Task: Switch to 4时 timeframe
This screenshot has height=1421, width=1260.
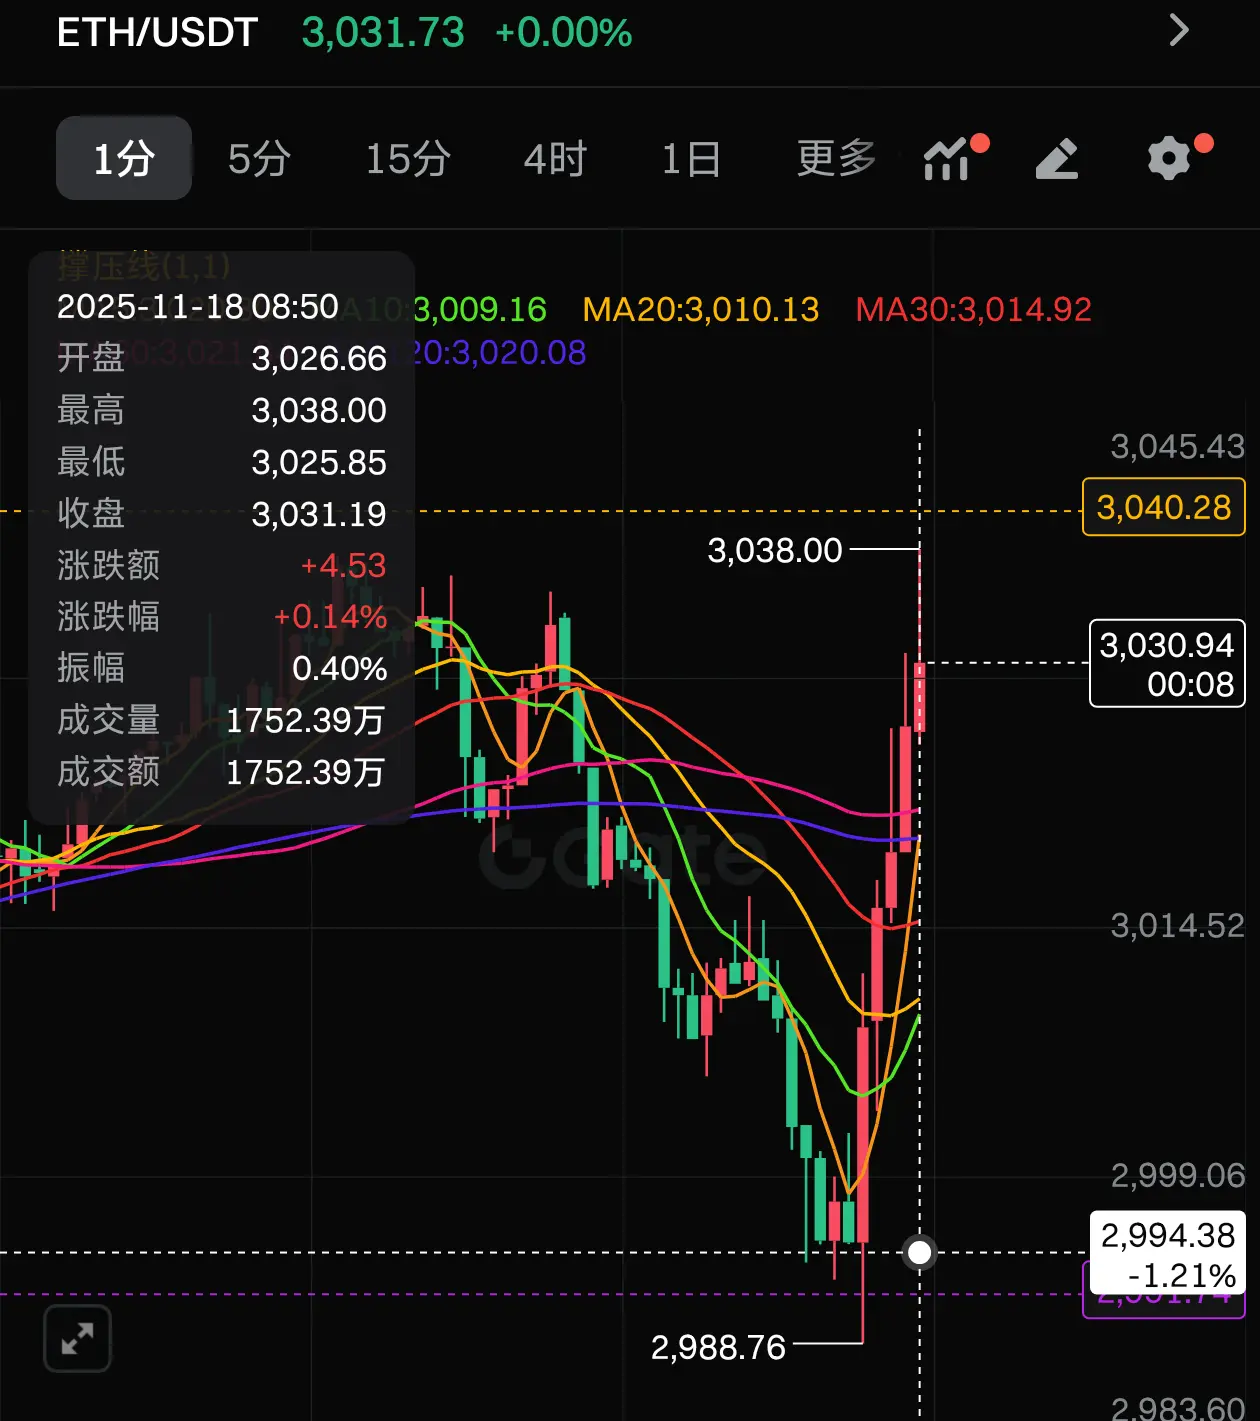Action: point(555,158)
